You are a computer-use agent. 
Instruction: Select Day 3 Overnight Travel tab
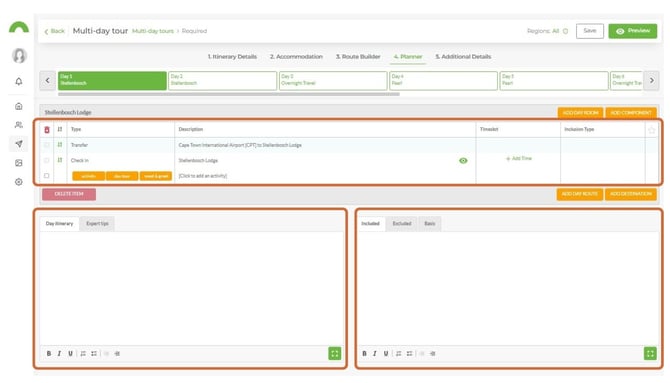333,80
